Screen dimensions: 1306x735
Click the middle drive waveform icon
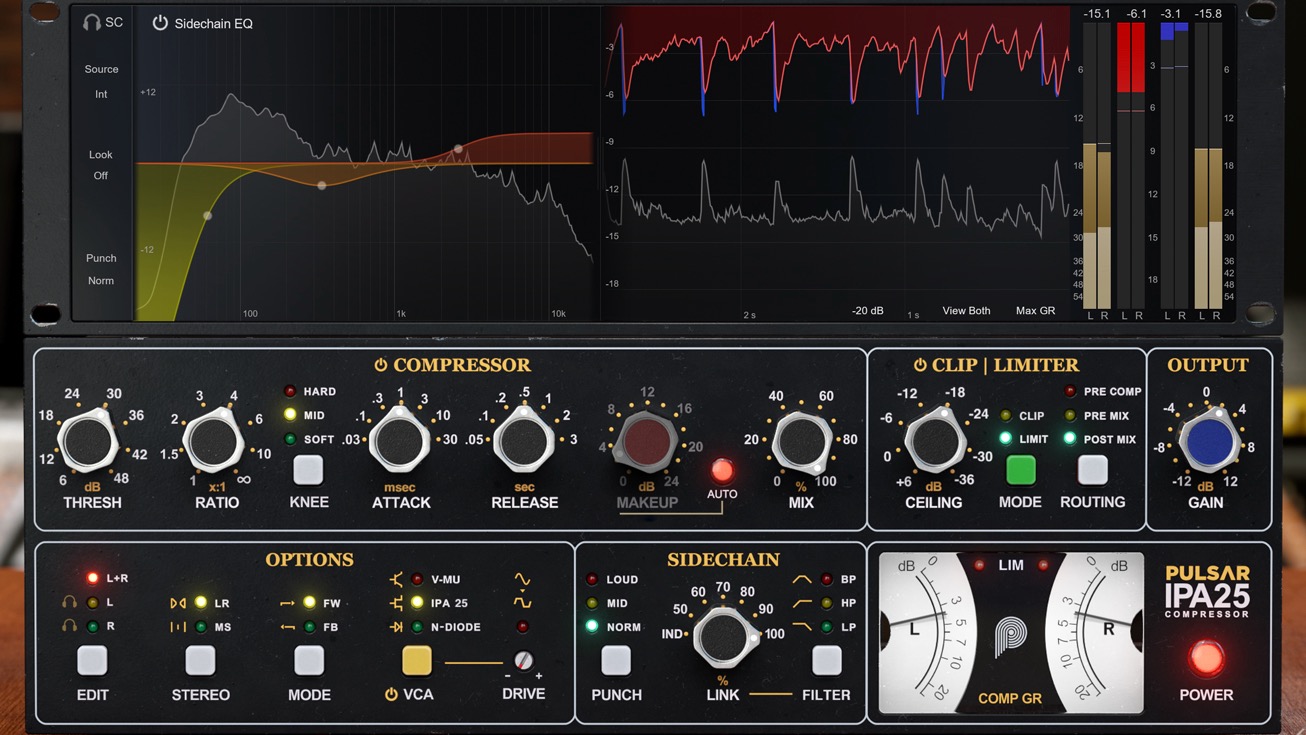(522, 603)
